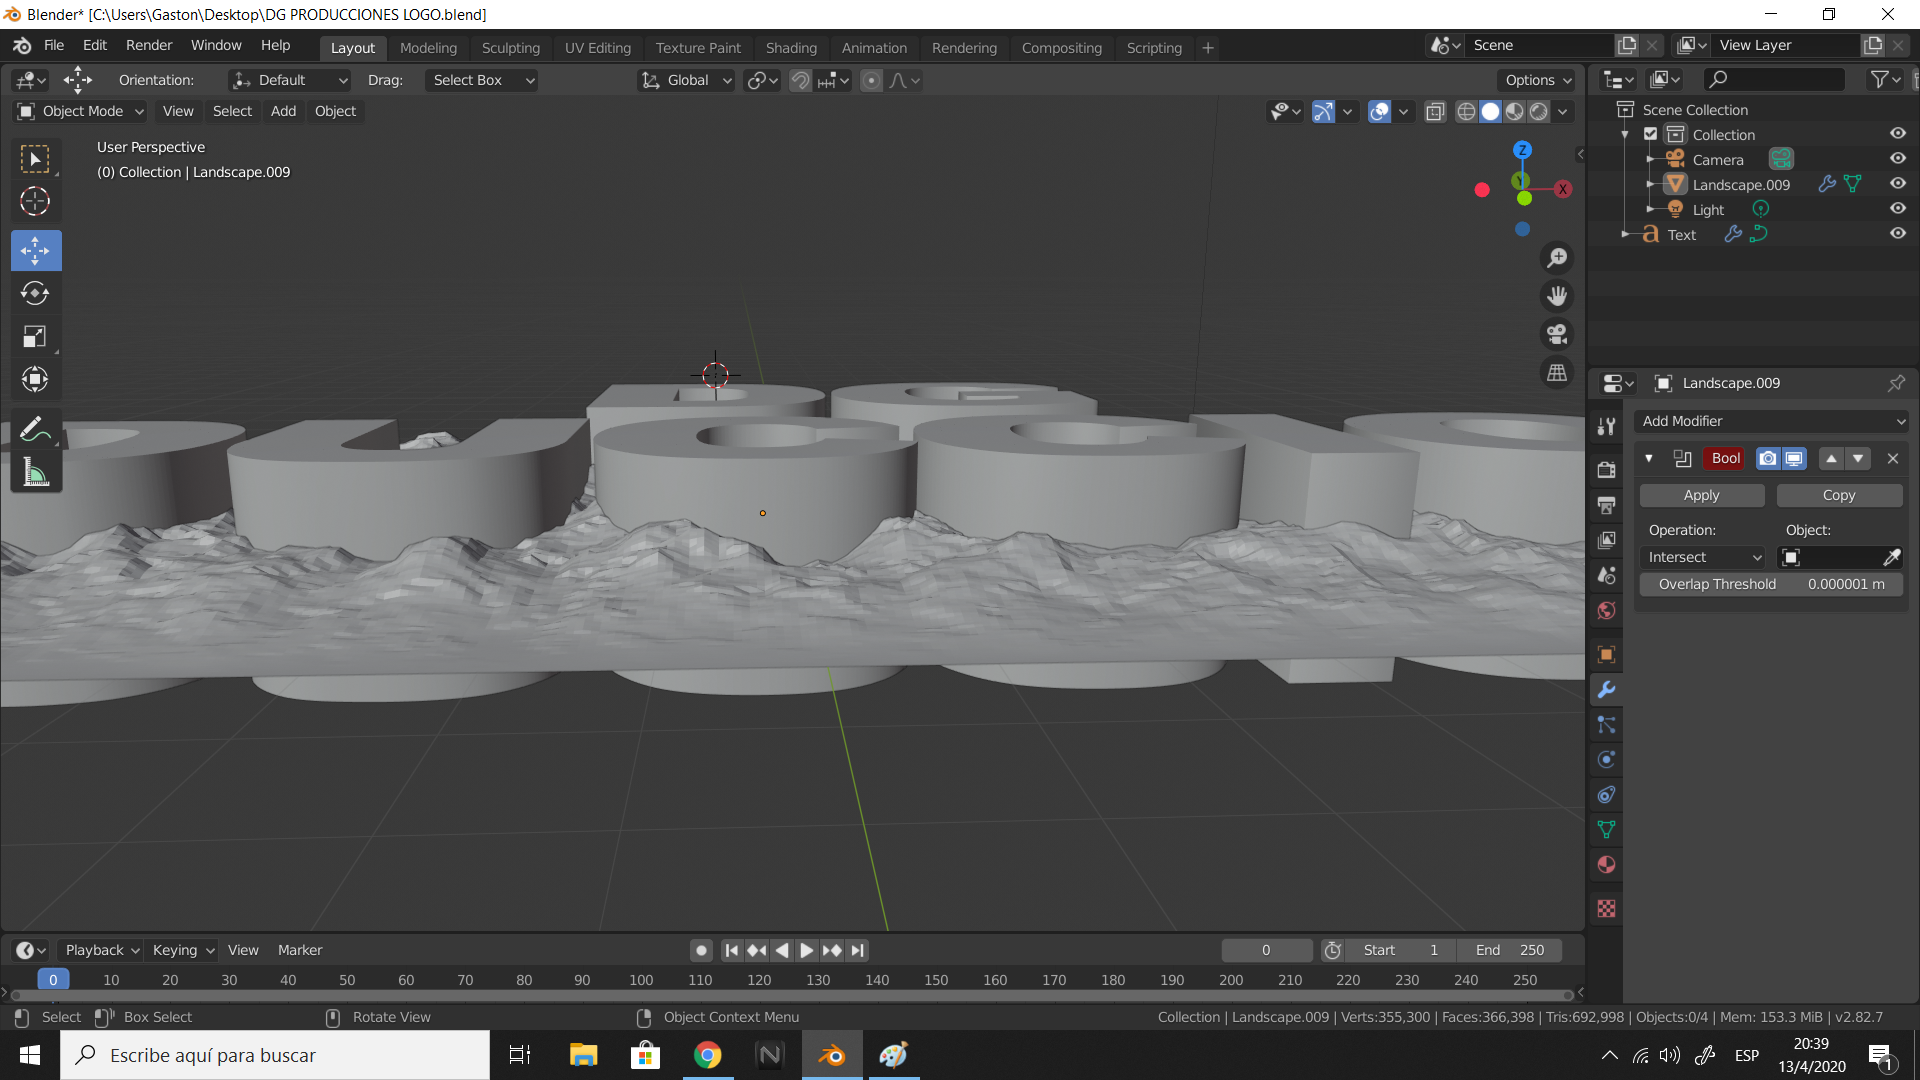Hide Text object with its eye icon

tap(1897, 234)
